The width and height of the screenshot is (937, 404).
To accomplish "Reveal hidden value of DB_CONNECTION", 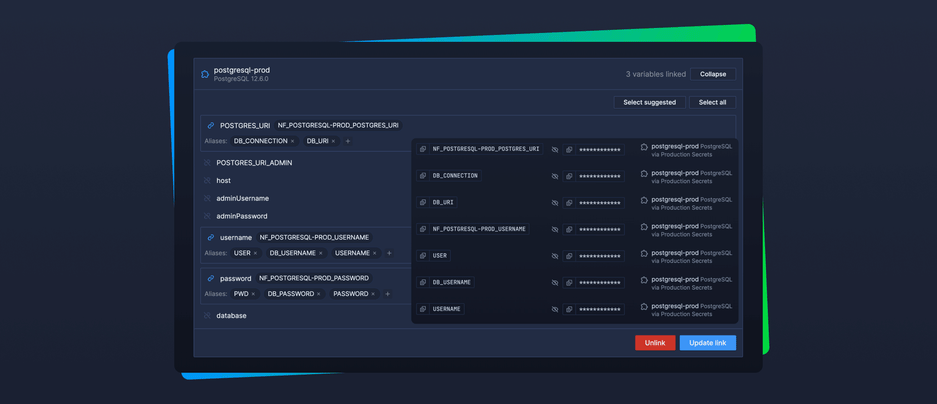I will (555, 176).
